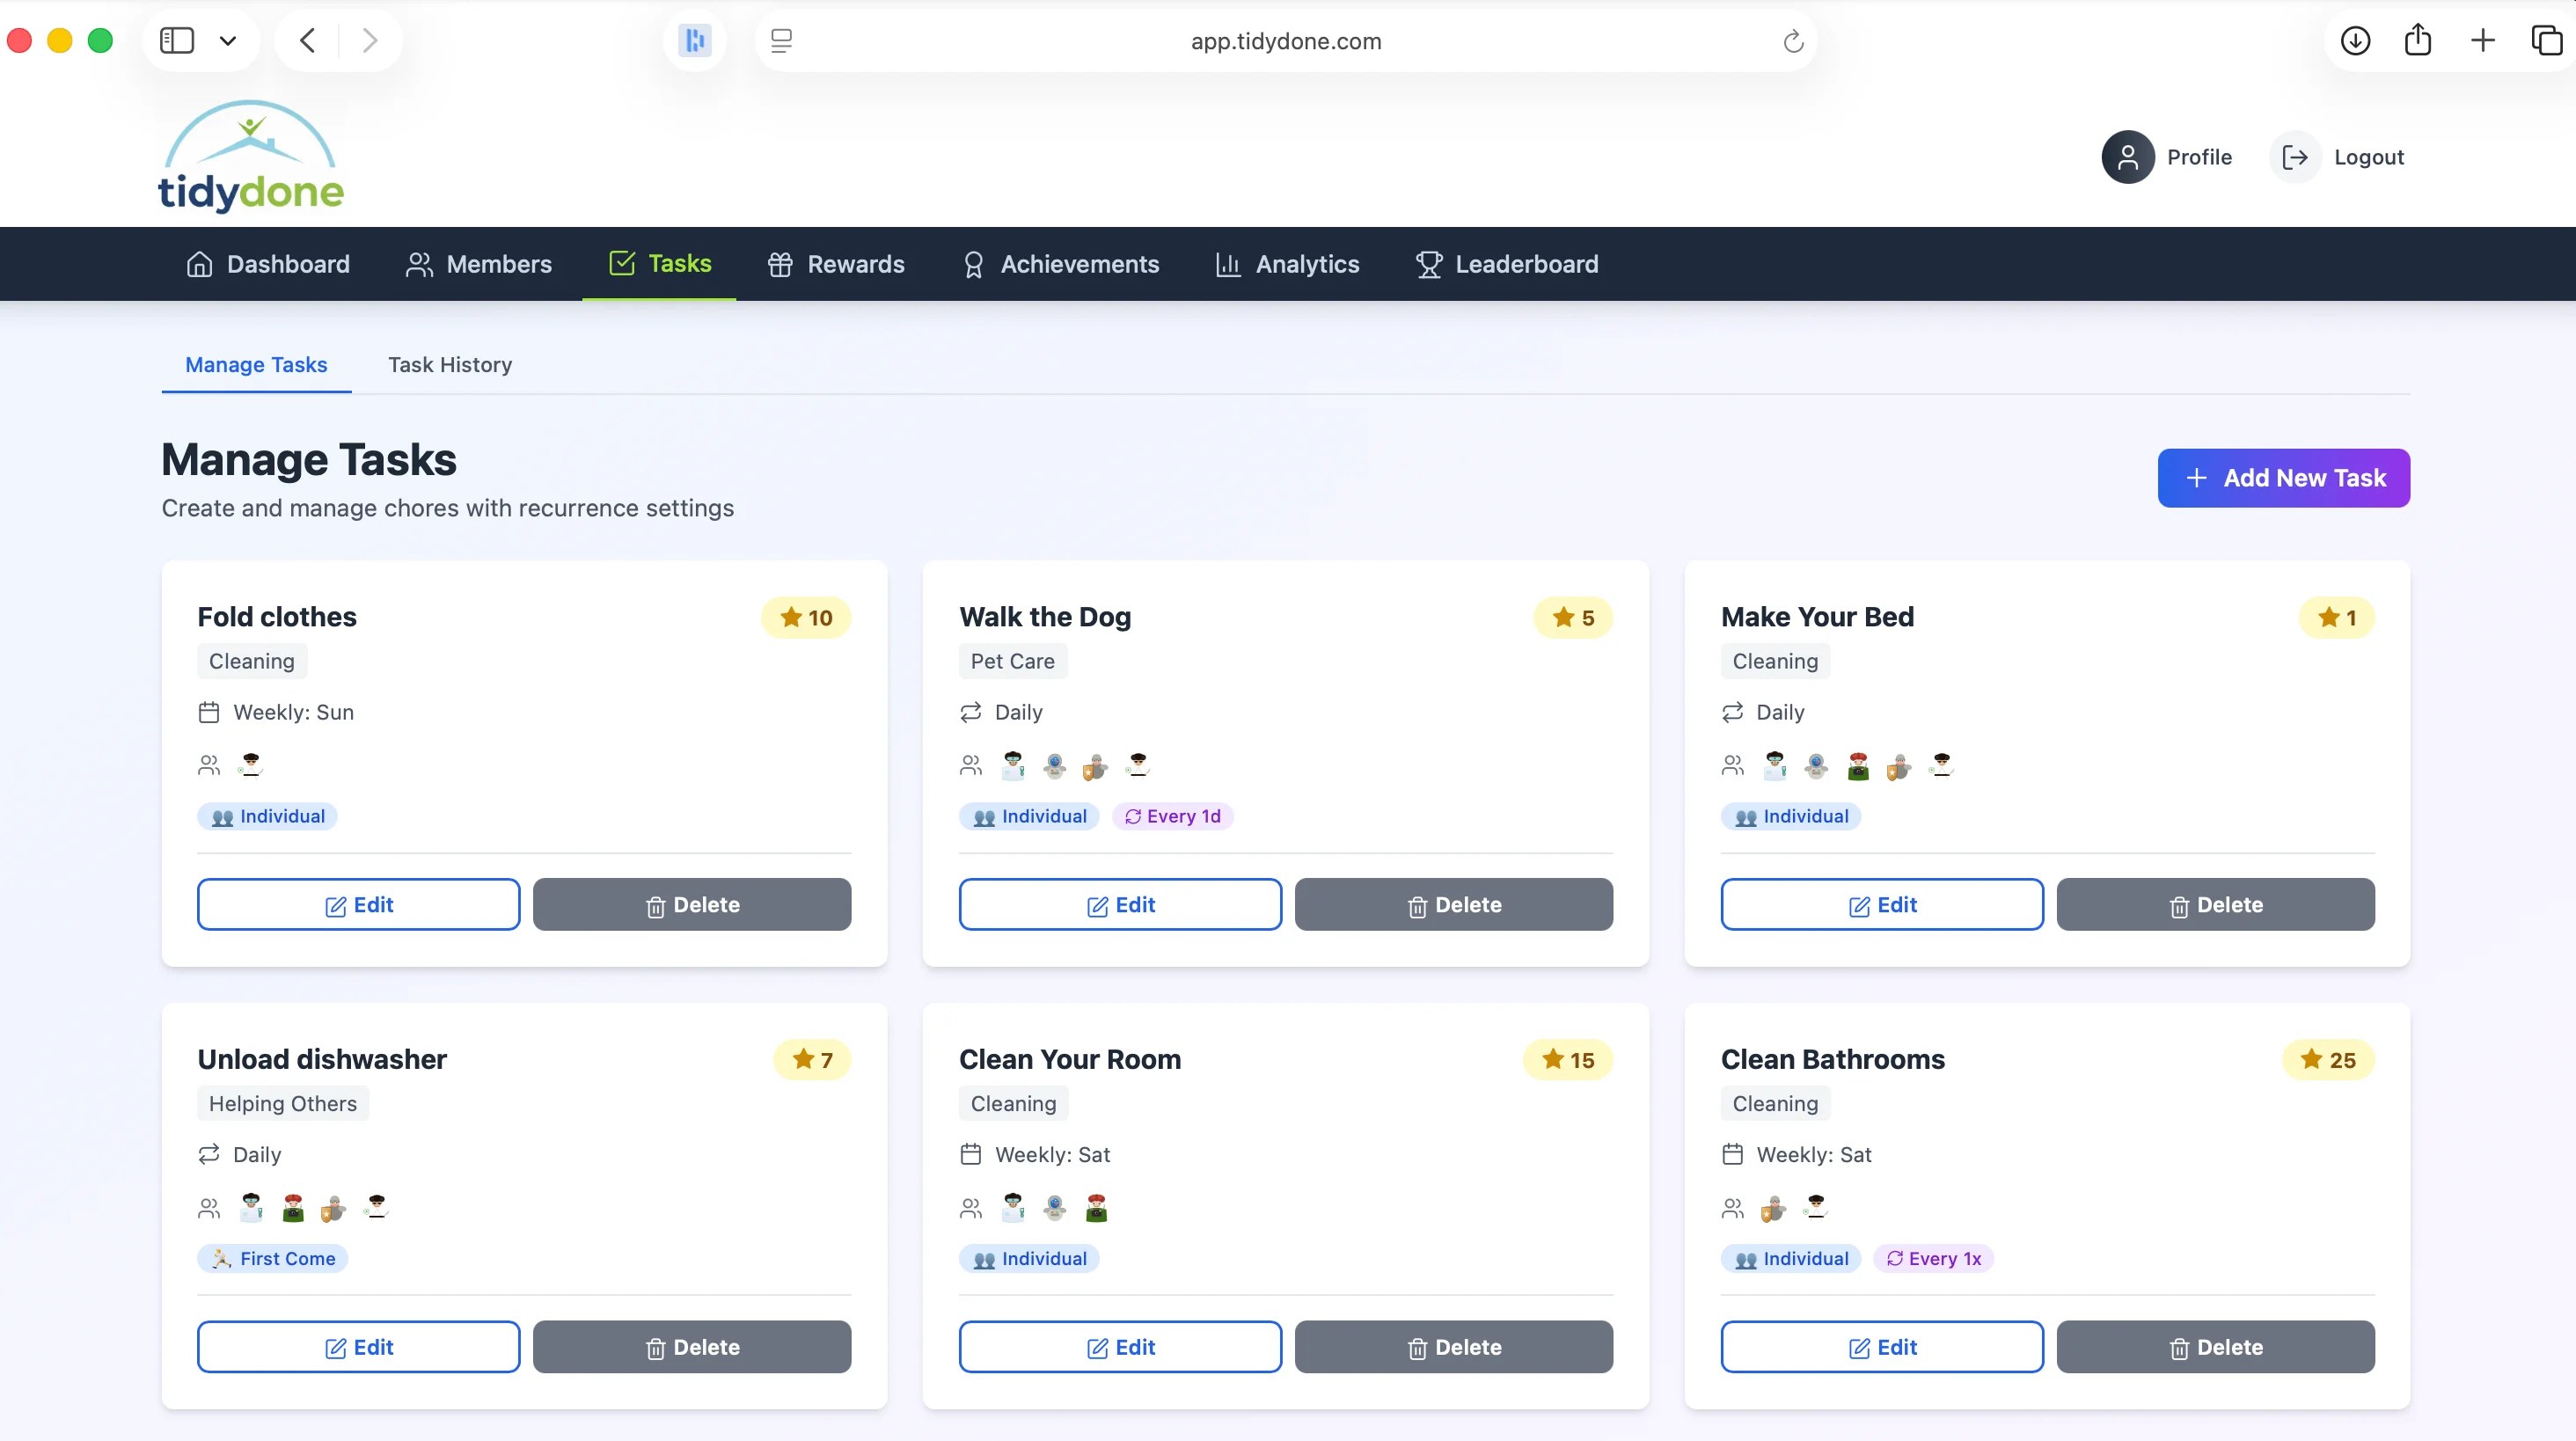This screenshot has height=1441, width=2576.
Task: Click the Individual tag on Clean Your Room
Action: [x=1029, y=1259]
